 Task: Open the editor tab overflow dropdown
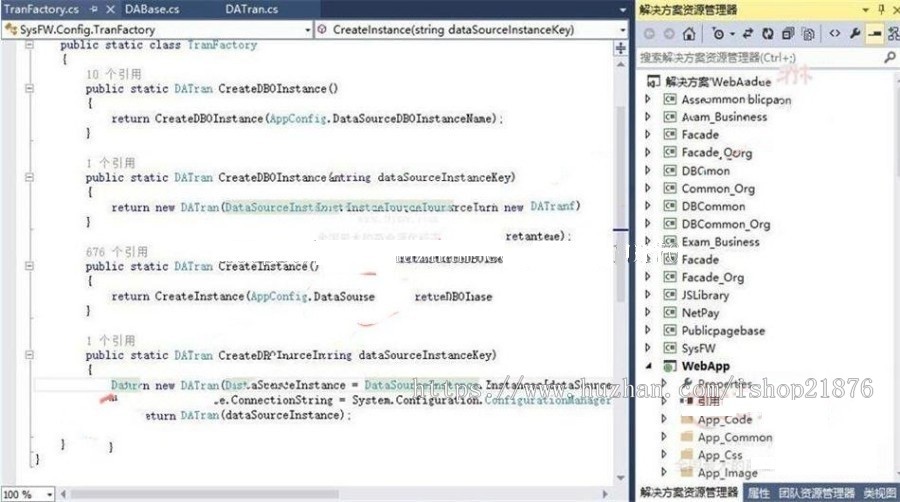coord(623,10)
